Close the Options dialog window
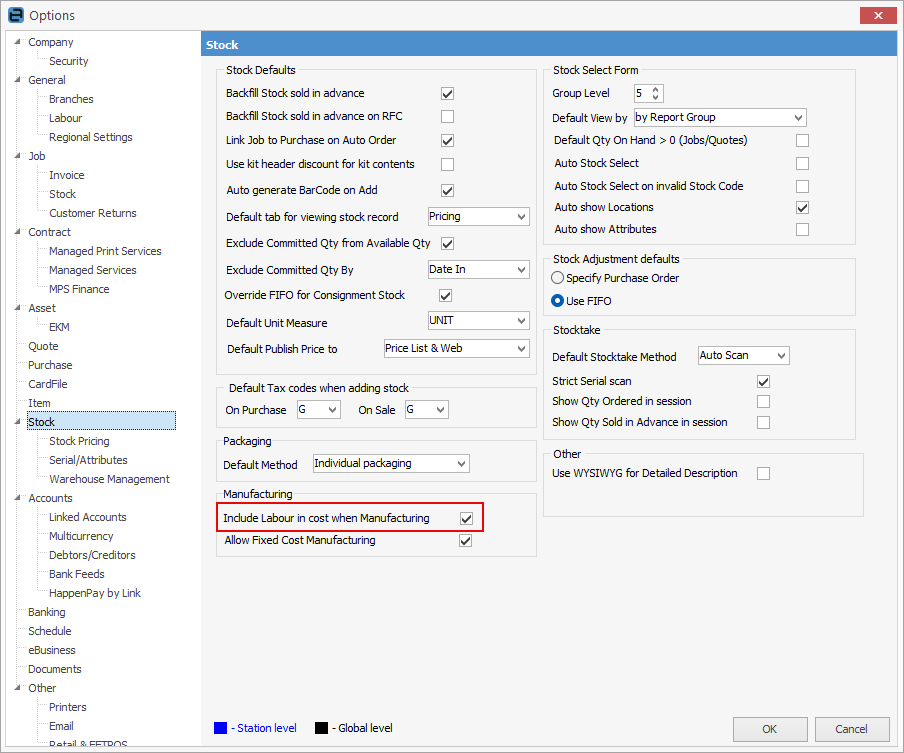Image resolution: width=904 pixels, height=753 pixels. 878,15
